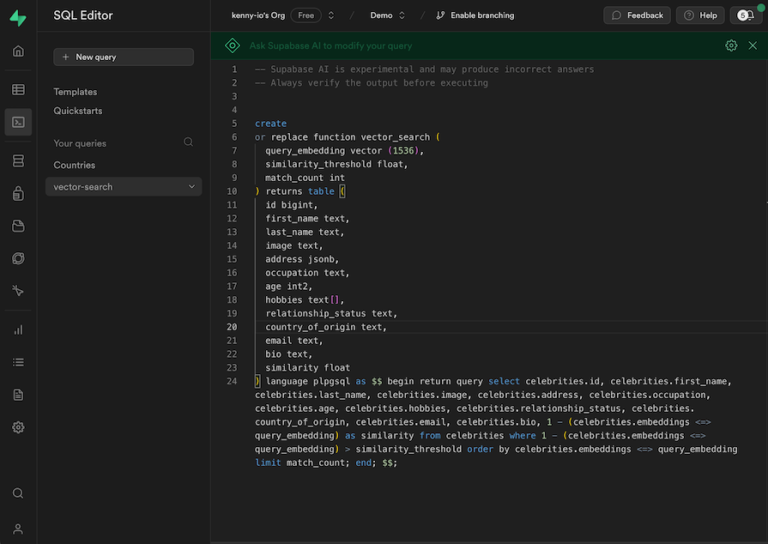
Task: Expand the Demo project switcher
Action: coord(402,15)
